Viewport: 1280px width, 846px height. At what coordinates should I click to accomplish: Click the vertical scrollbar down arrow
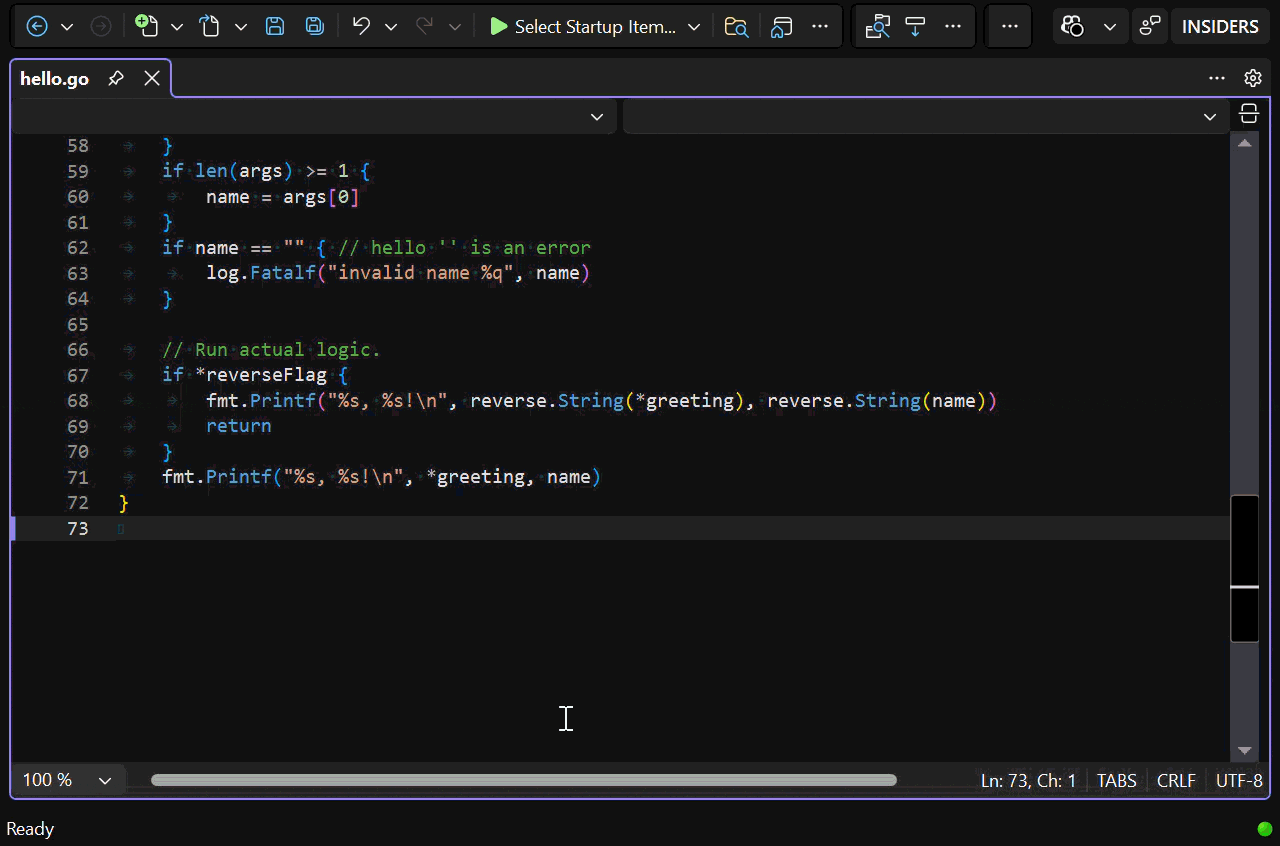pos(1245,750)
